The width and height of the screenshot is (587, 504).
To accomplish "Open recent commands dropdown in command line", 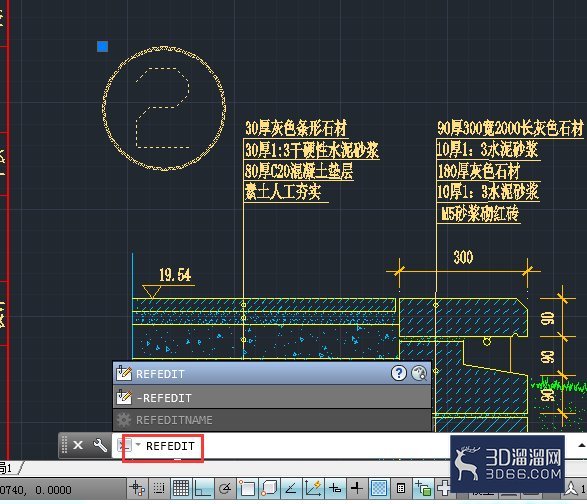I will [138, 444].
